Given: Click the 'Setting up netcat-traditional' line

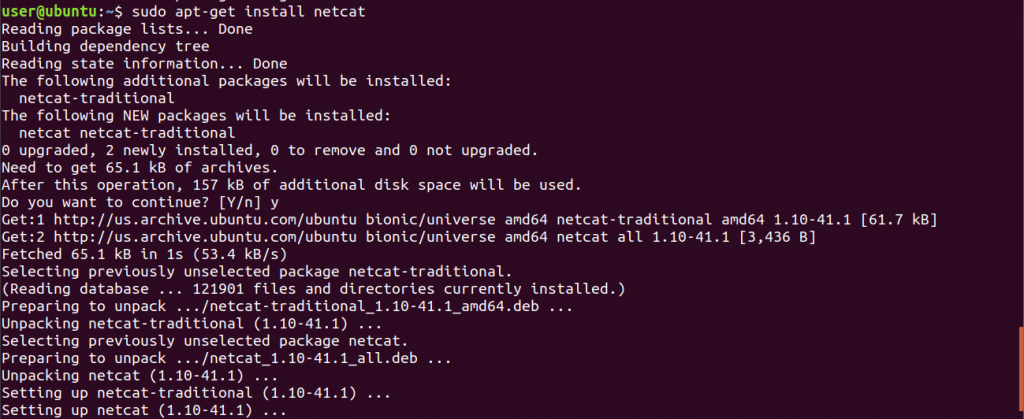Looking at the screenshot, I should 196,394.
